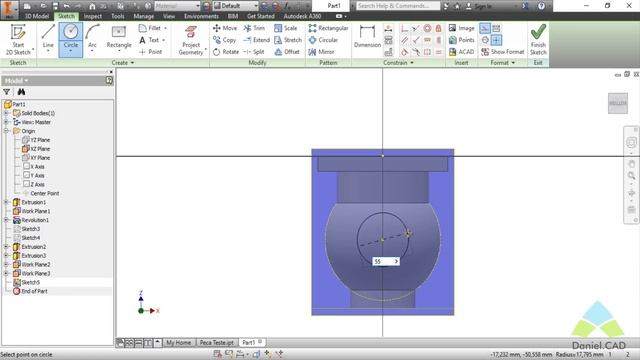Switch to Peca Teste.ipt tab
Image resolution: width=640 pixels, height=360 pixels.
[216, 342]
